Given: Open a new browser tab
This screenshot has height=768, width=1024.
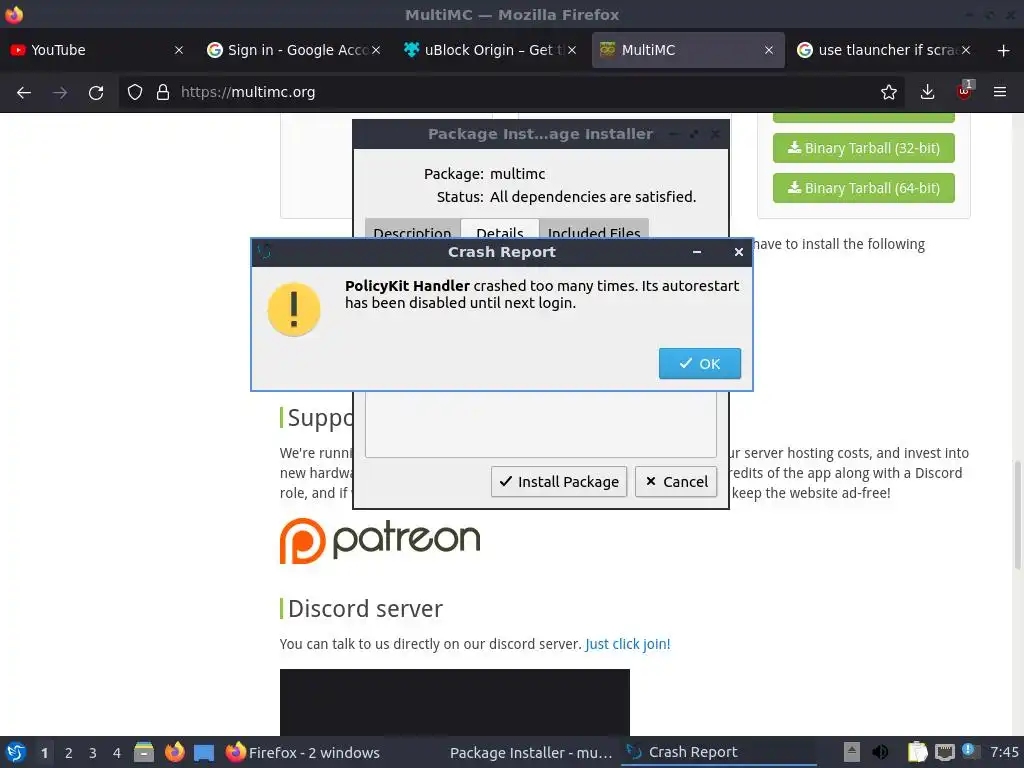Looking at the screenshot, I should [1004, 50].
